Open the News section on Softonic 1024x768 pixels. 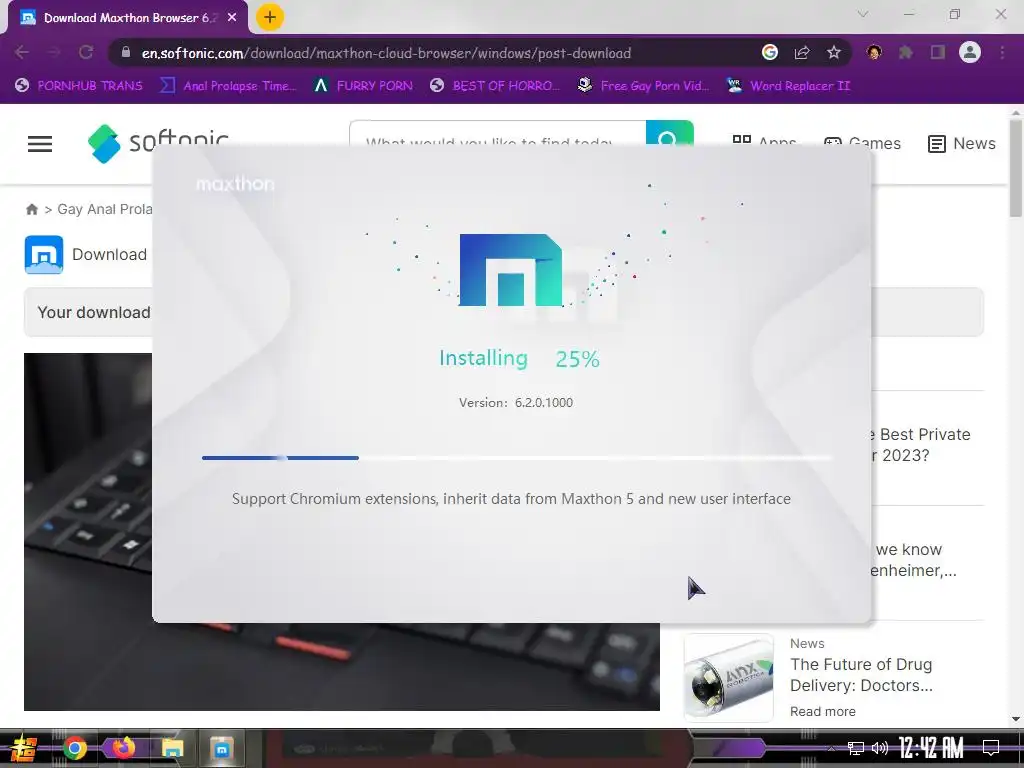click(961, 143)
